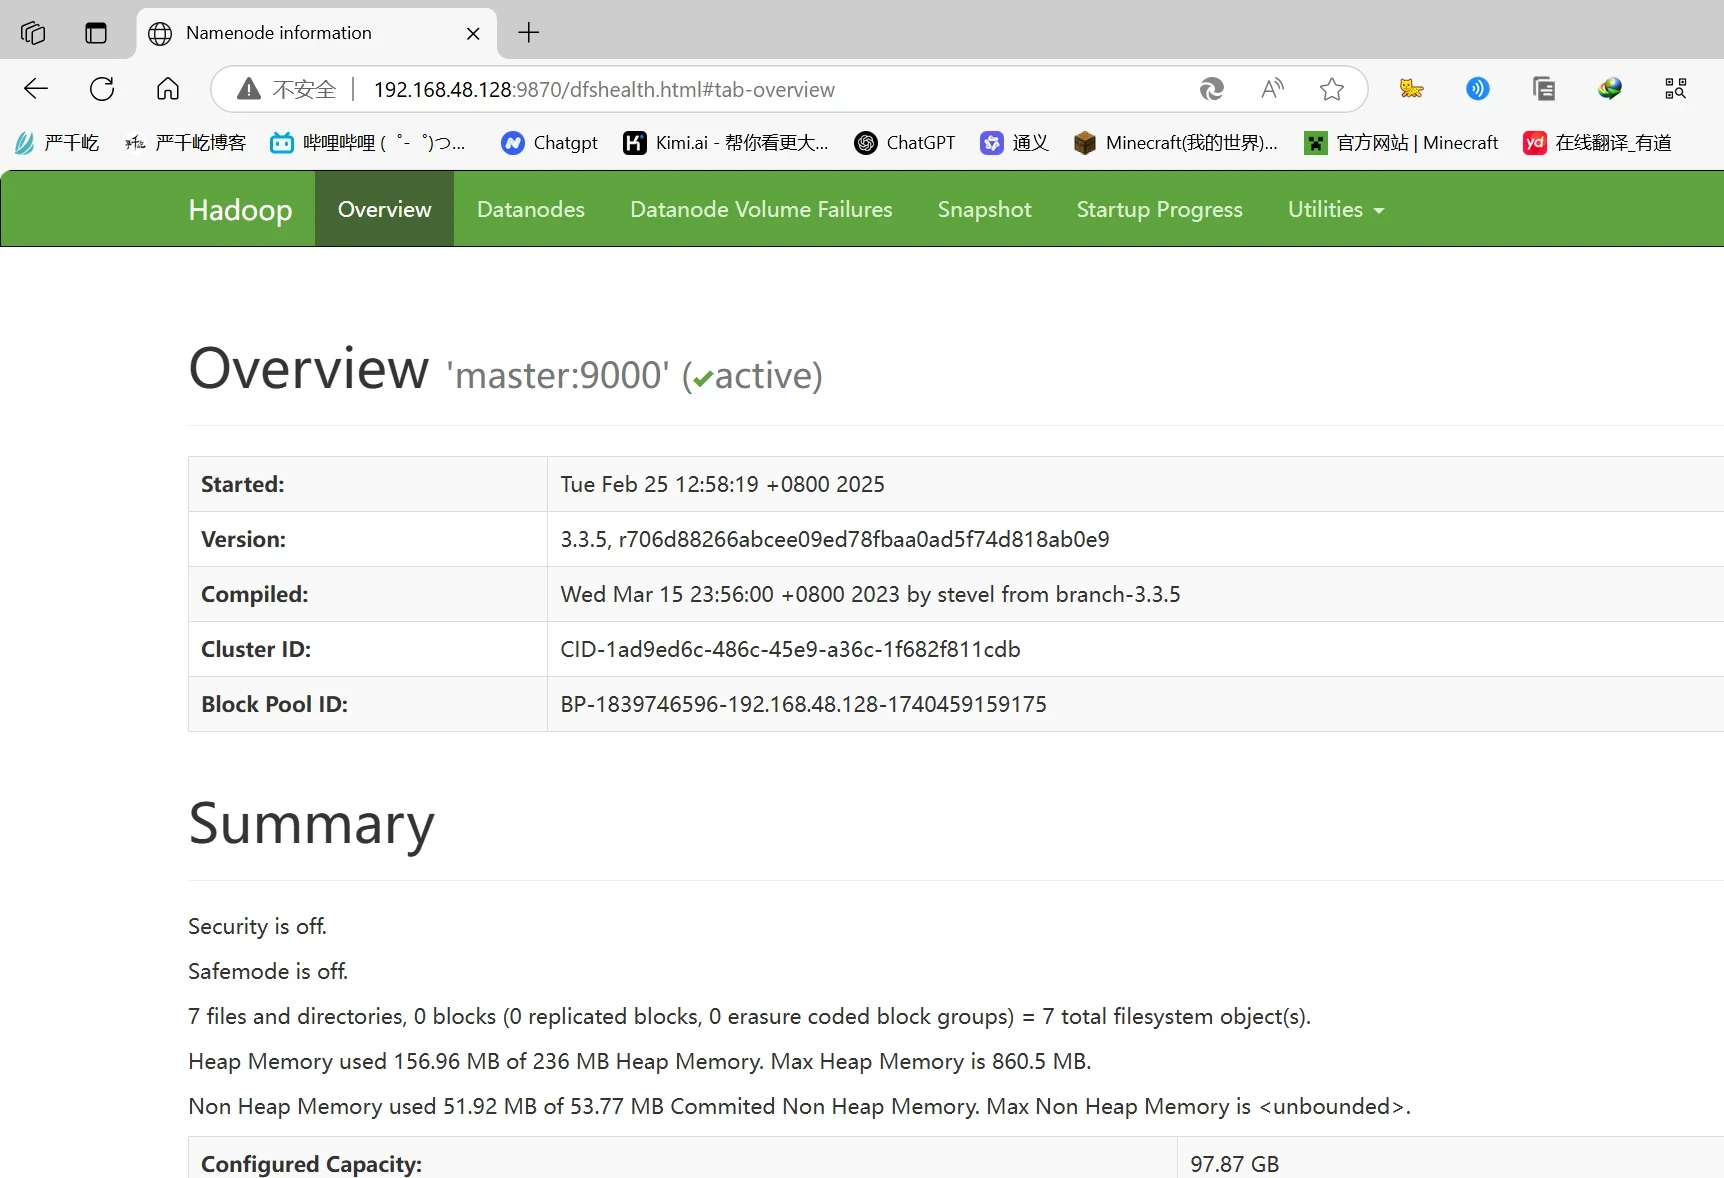Go to Startup Progress page
Viewport: 1724px width, 1178px height.
(x=1159, y=209)
